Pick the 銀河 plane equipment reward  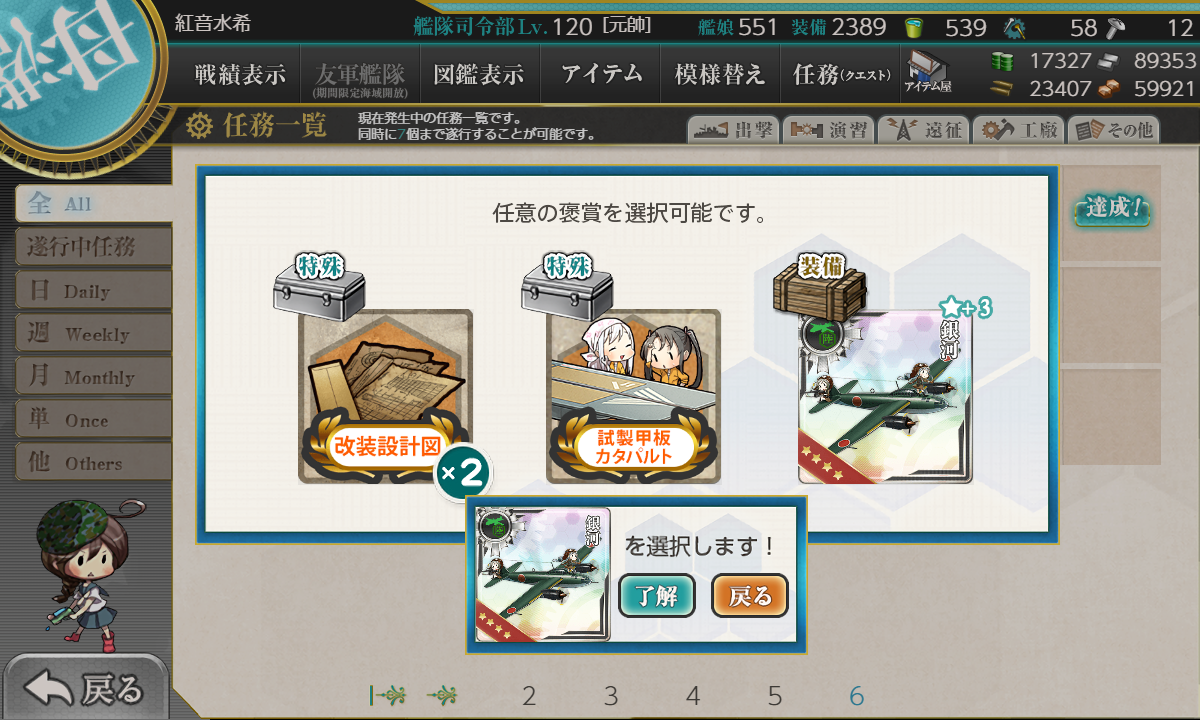point(885,397)
